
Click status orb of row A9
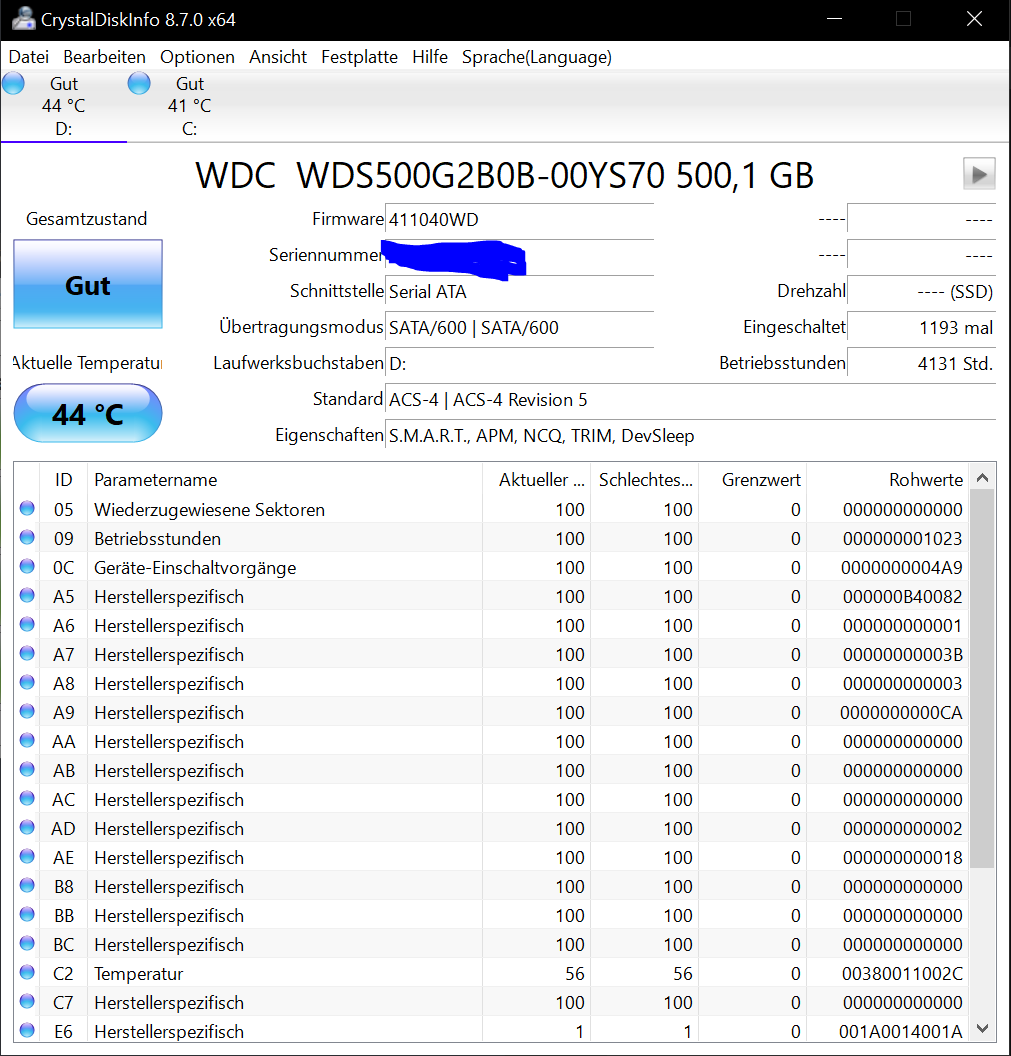(x=27, y=711)
